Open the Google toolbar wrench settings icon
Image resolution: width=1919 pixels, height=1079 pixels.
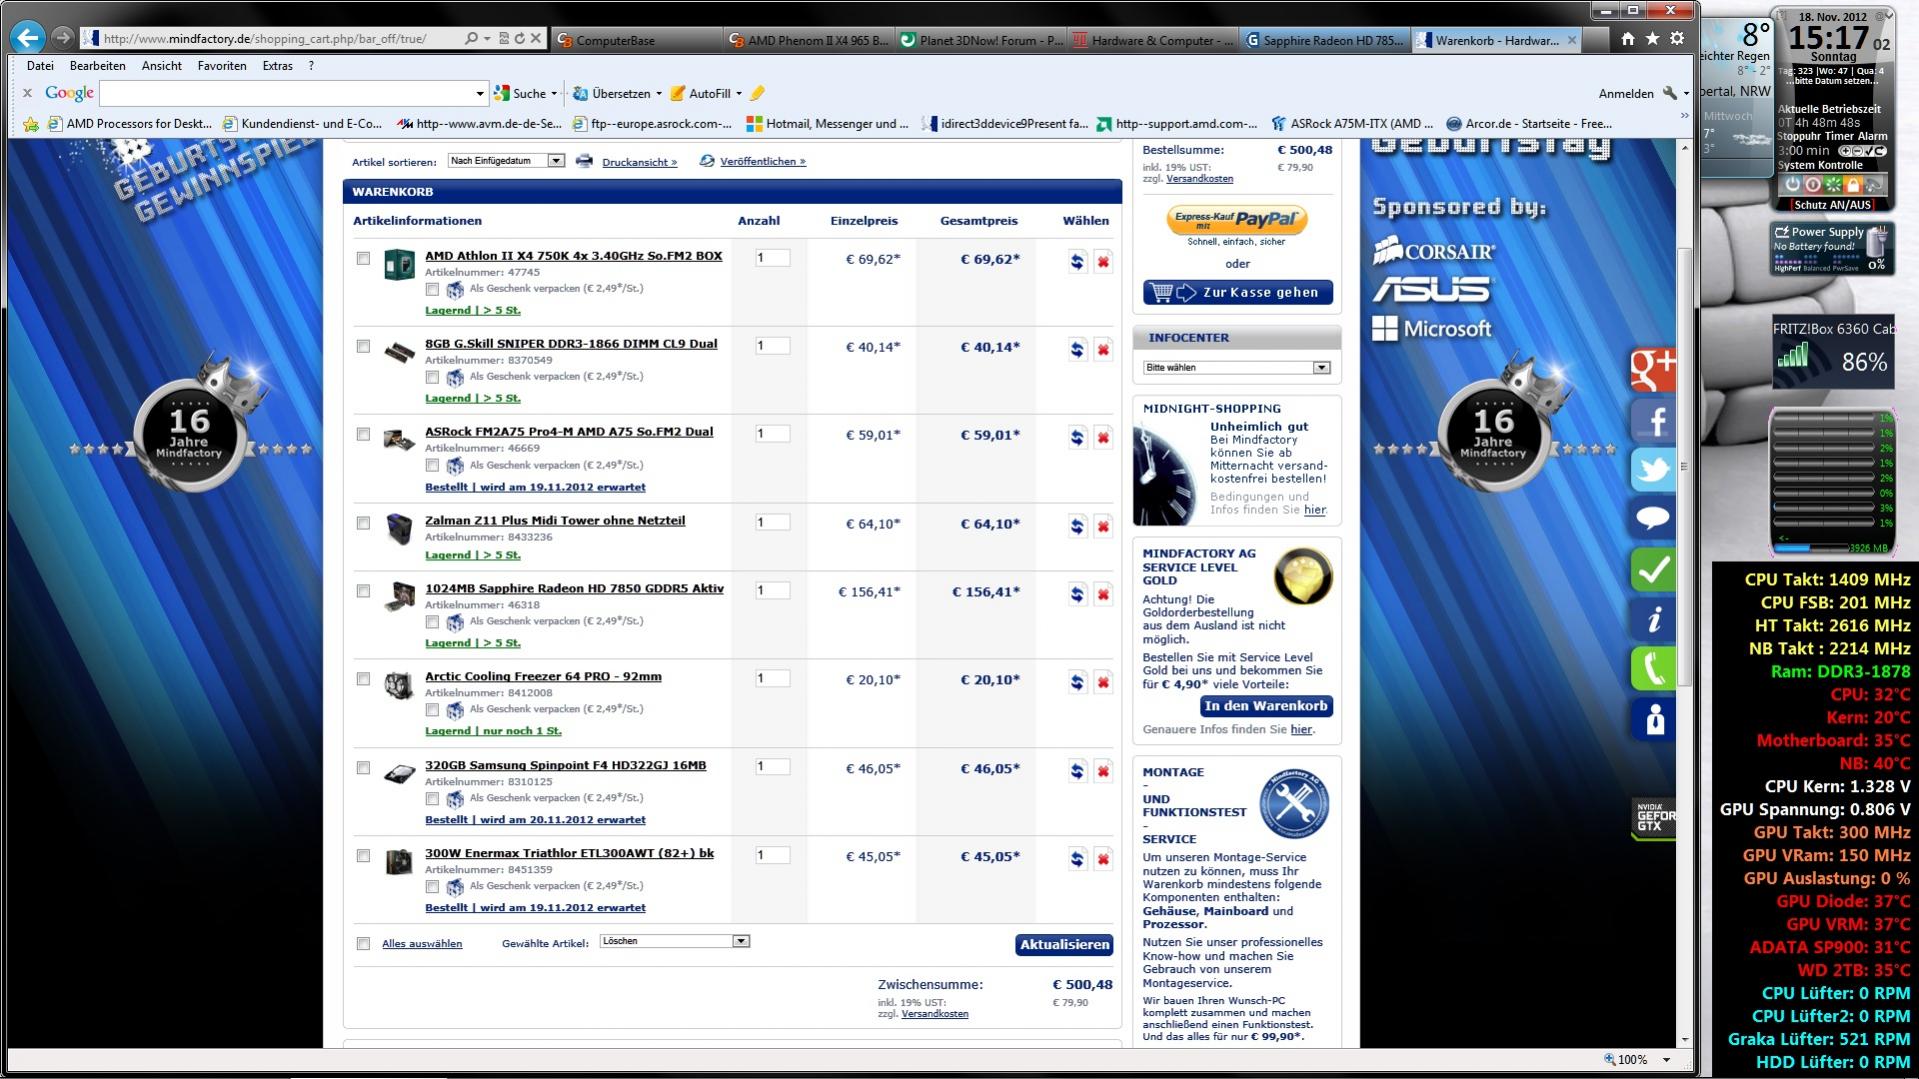tap(1669, 93)
